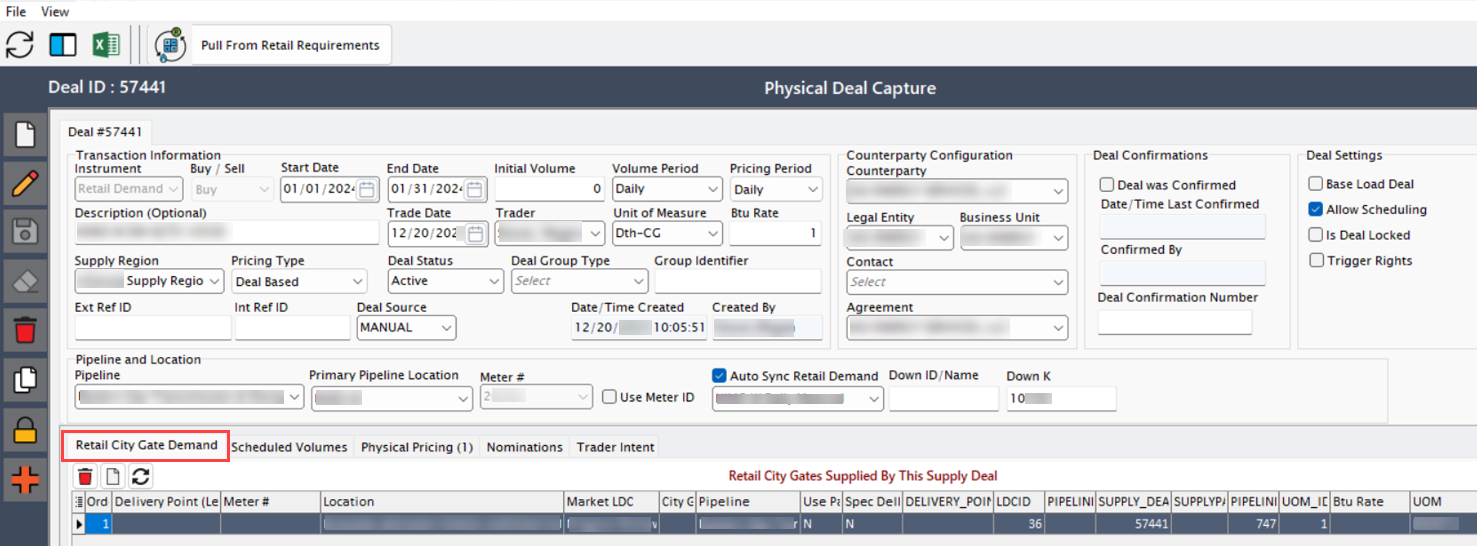The width and height of the screenshot is (1477, 546).
Task: Click the Refresh icon in top toolbar
Action: click(20, 45)
